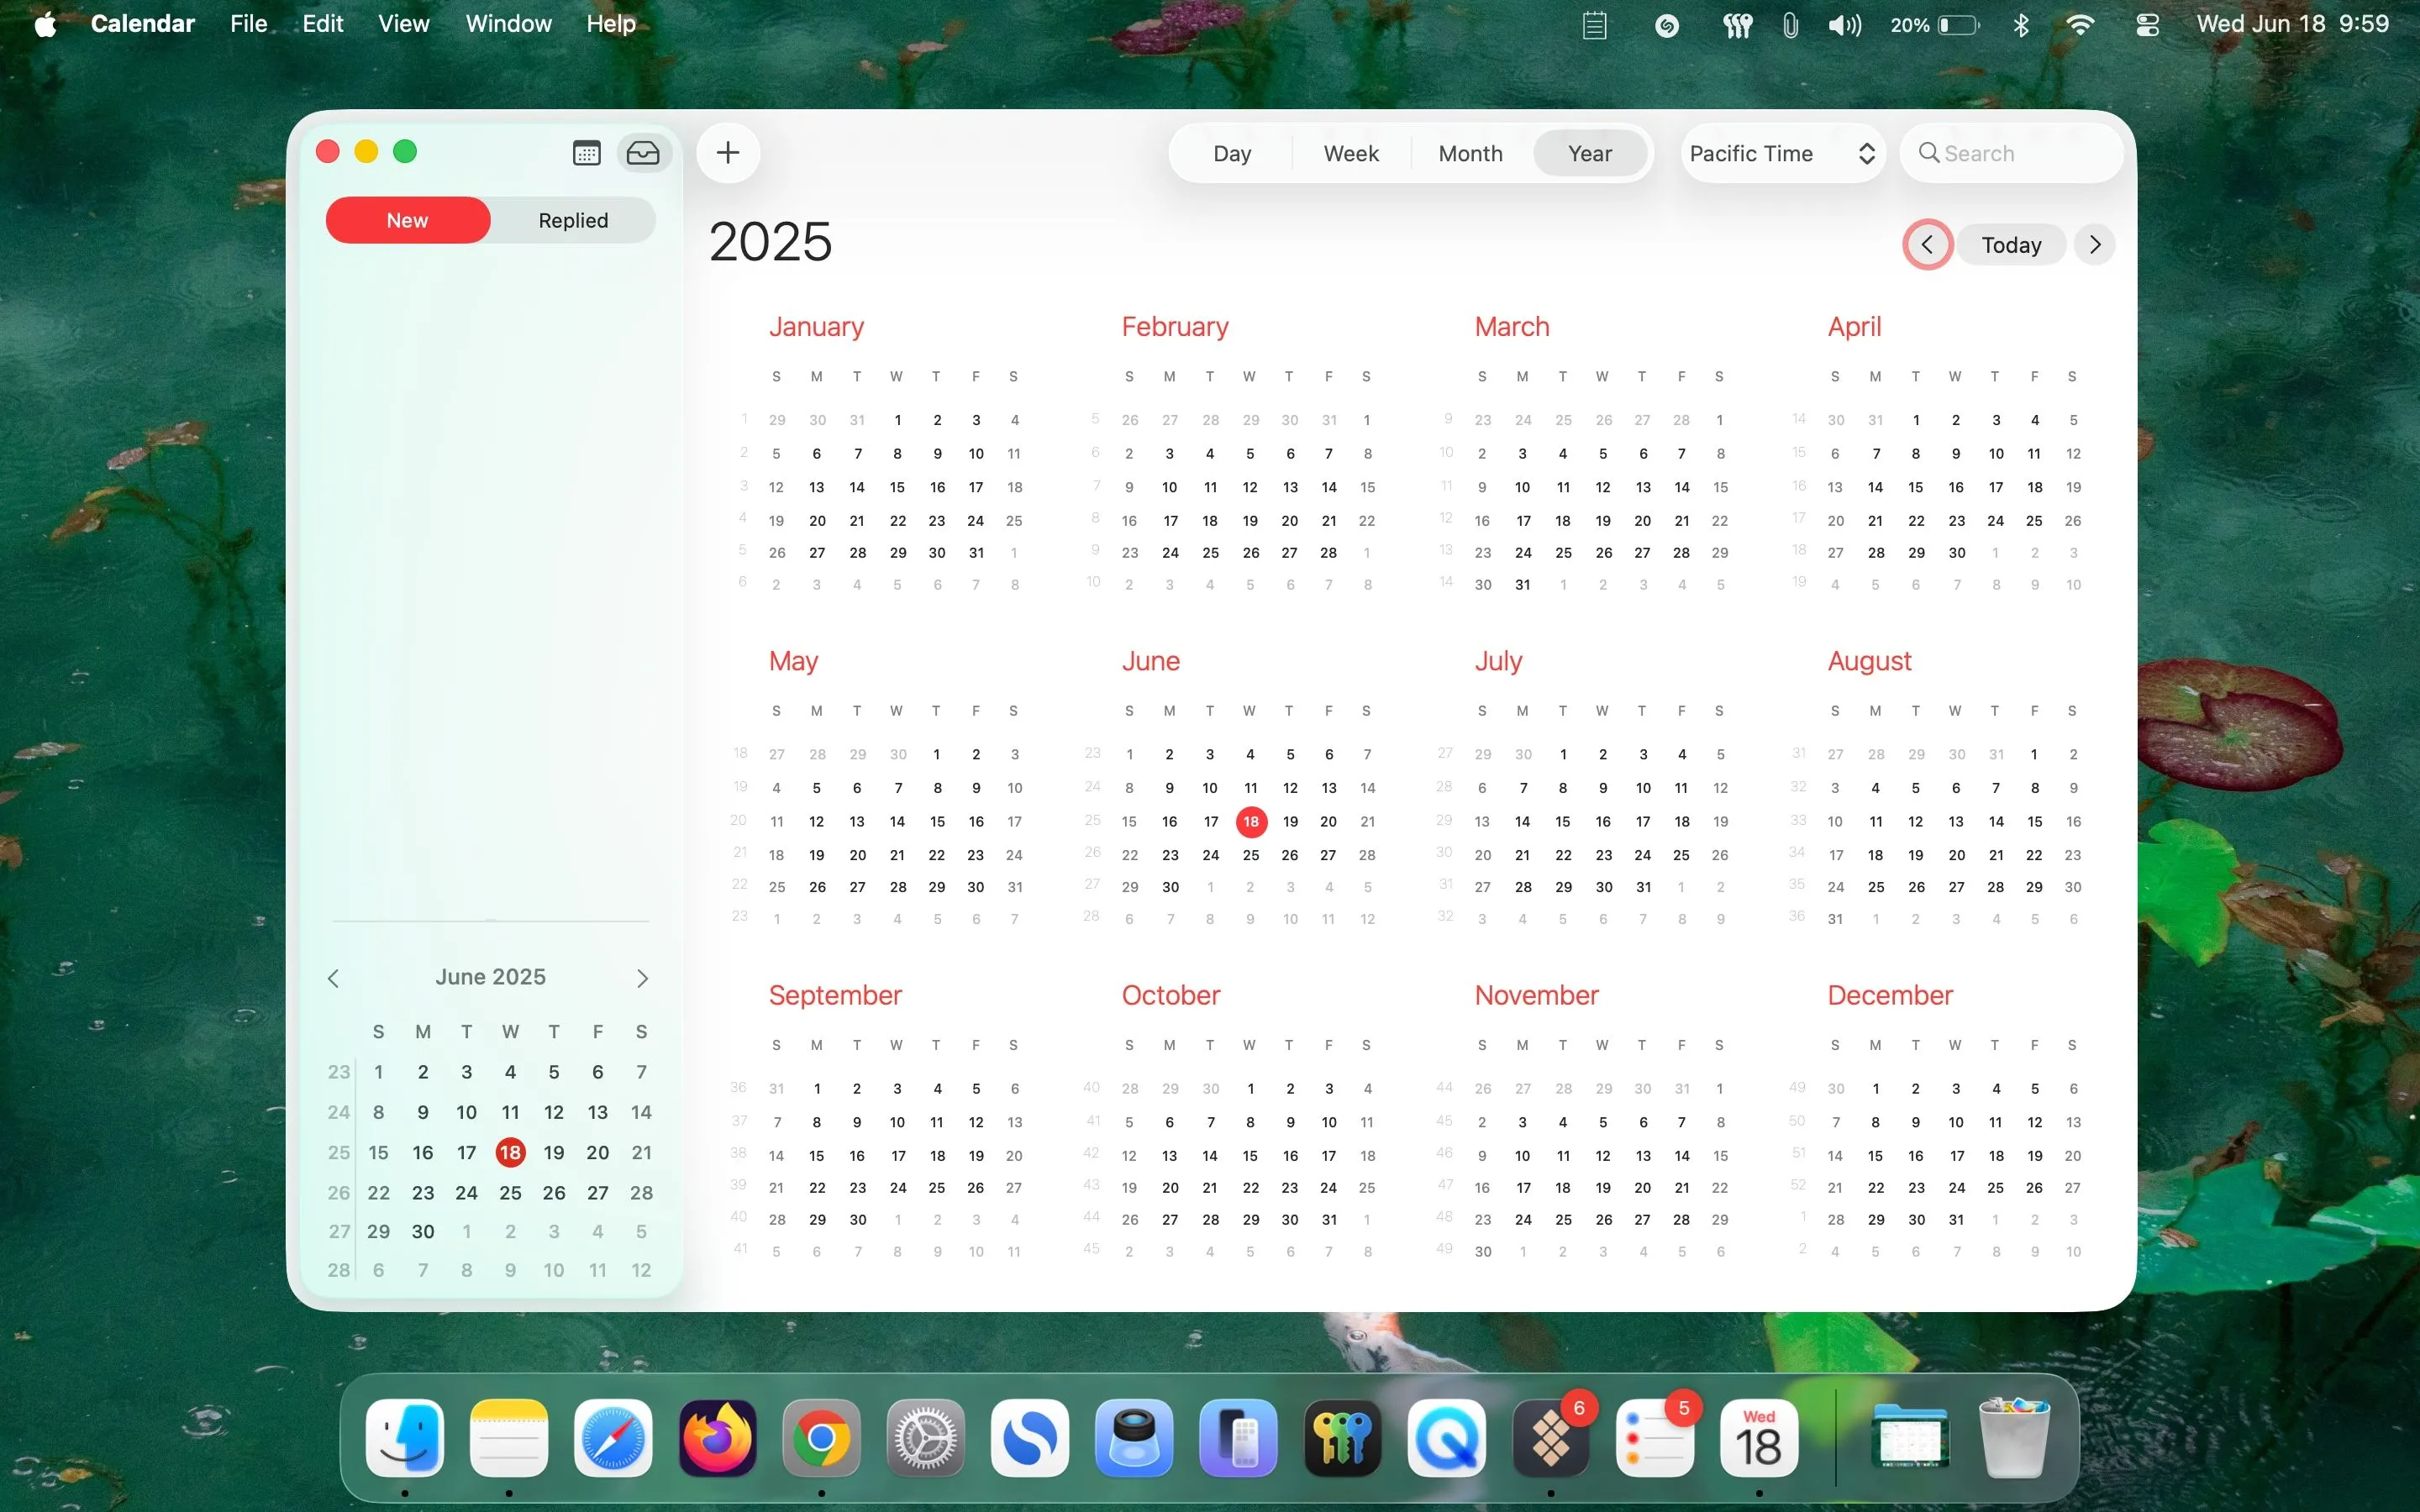Open Firefox from the dock
The height and width of the screenshot is (1512, 2420).
pos(717,1439)
